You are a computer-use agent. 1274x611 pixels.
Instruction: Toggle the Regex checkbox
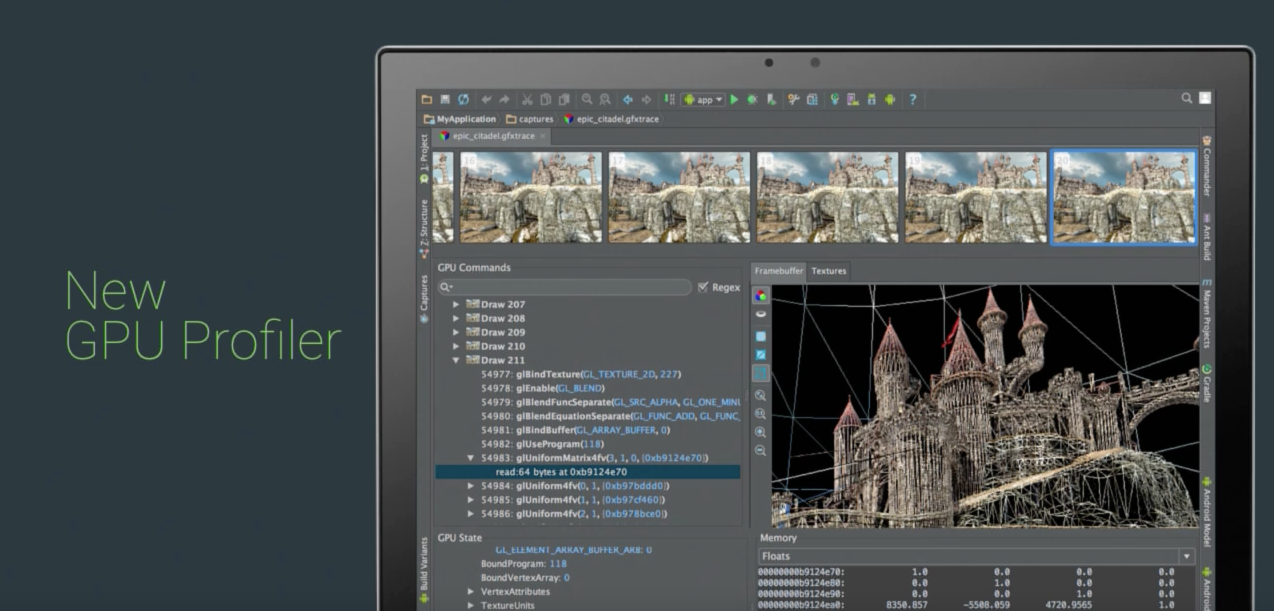coord(703,288)
